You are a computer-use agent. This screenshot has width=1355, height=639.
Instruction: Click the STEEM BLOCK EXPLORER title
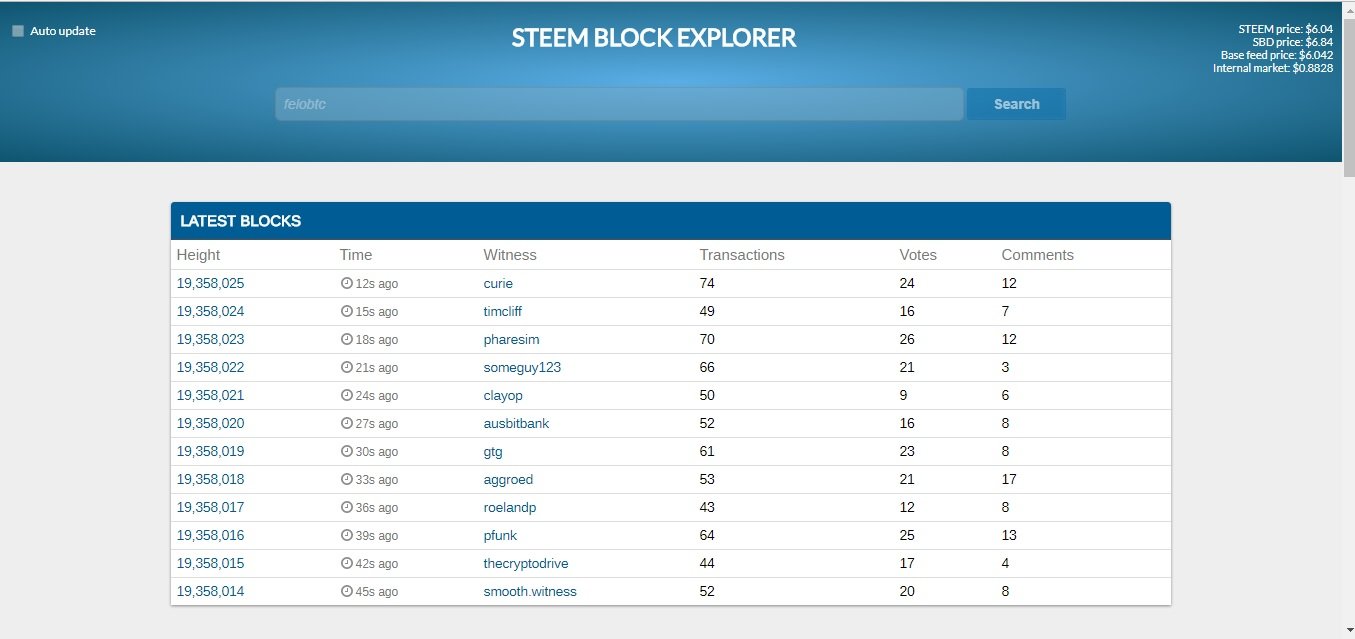pyautogui.click(x=654, y=38)
